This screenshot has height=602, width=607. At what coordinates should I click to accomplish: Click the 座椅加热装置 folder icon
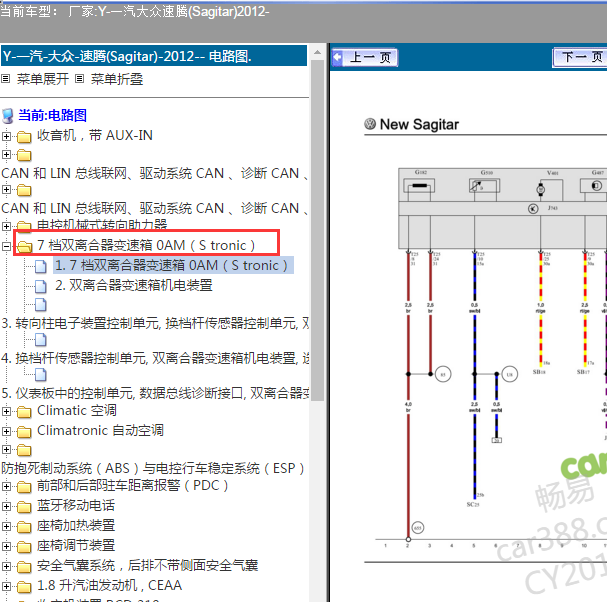24,527
